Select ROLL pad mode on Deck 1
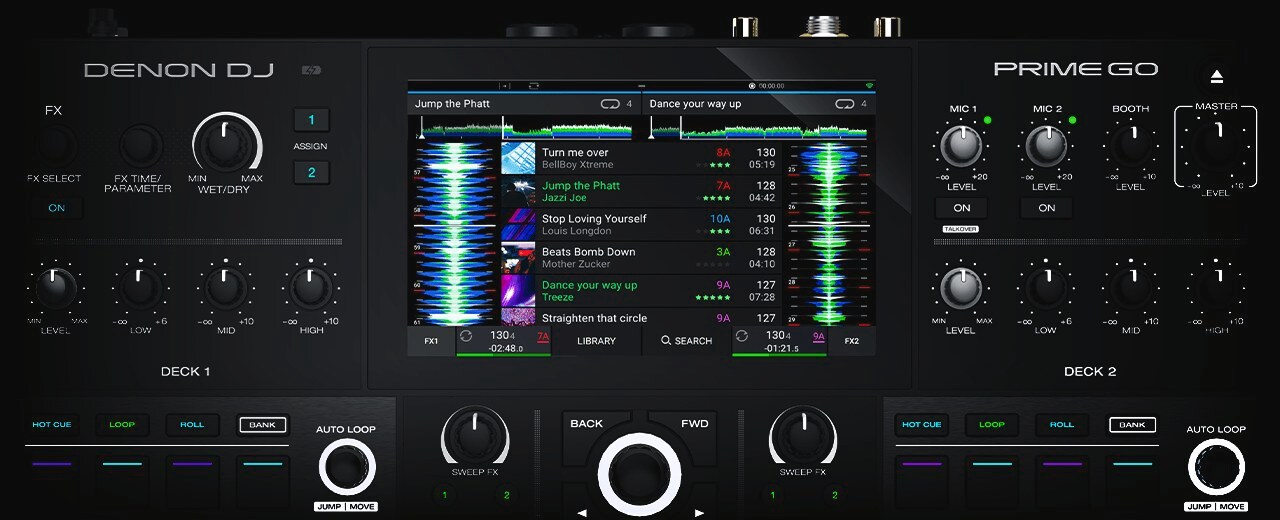1280x520 pixels. (x=192, y=425)
